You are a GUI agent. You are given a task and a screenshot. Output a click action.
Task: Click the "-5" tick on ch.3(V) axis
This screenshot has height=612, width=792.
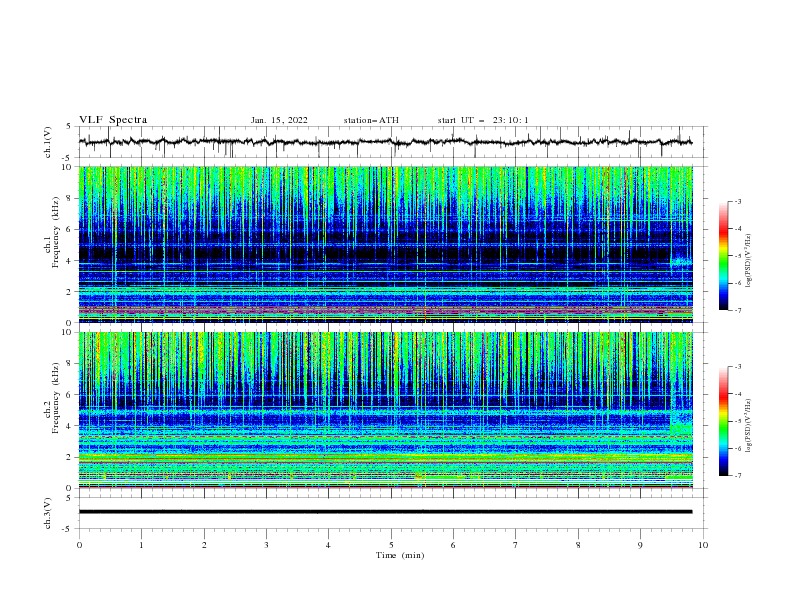click(68, 529)
